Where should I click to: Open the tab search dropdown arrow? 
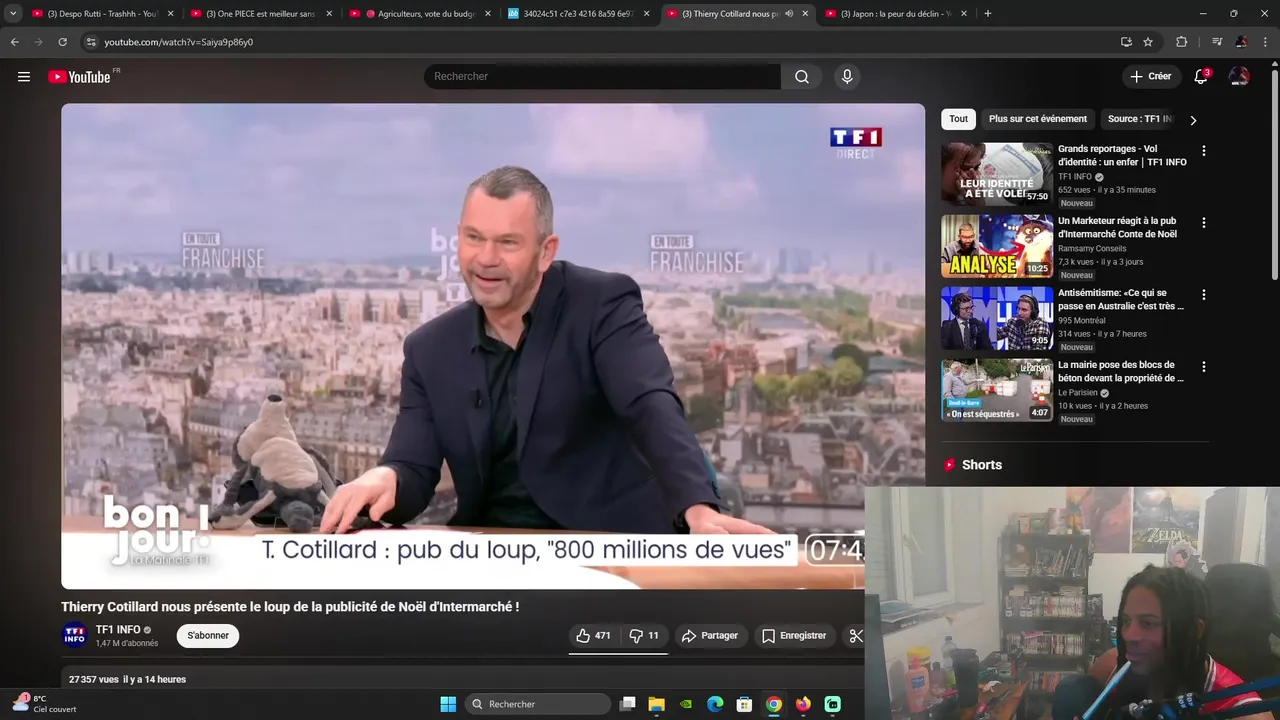13,14
